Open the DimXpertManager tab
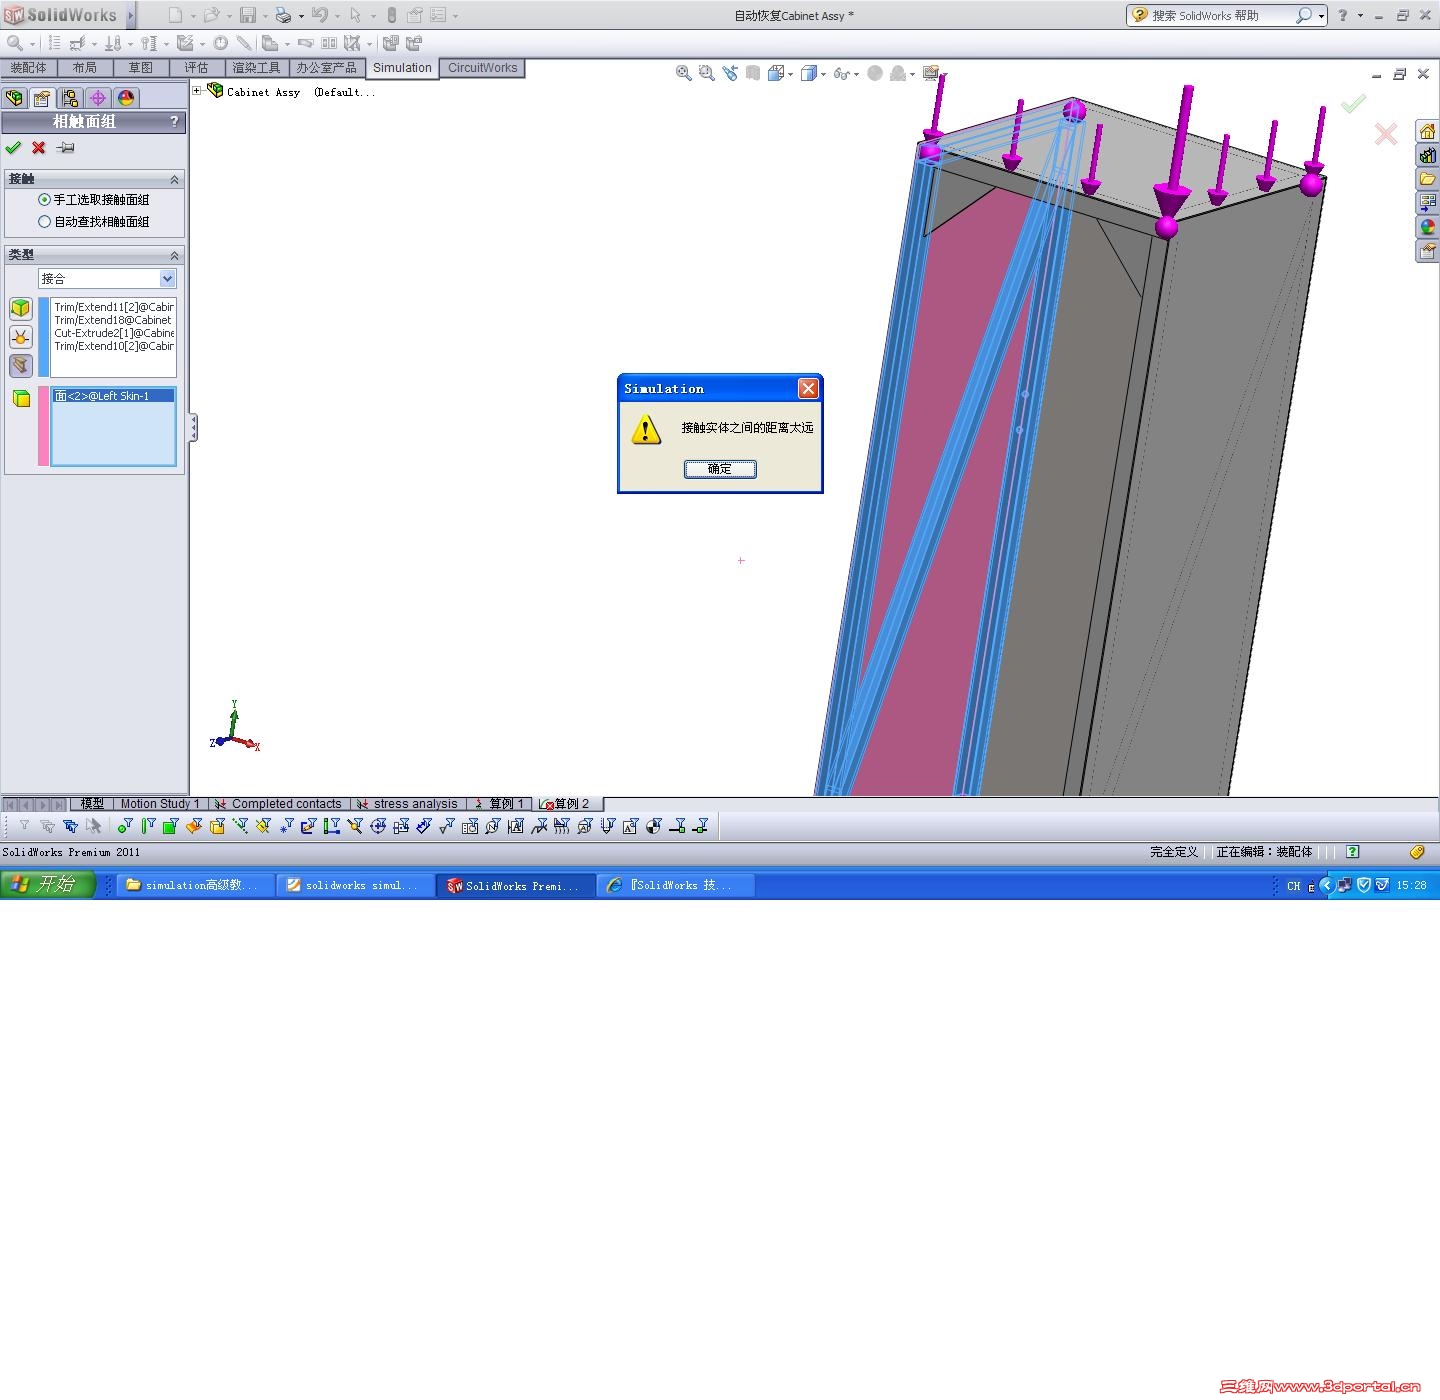 pos(98,98)
